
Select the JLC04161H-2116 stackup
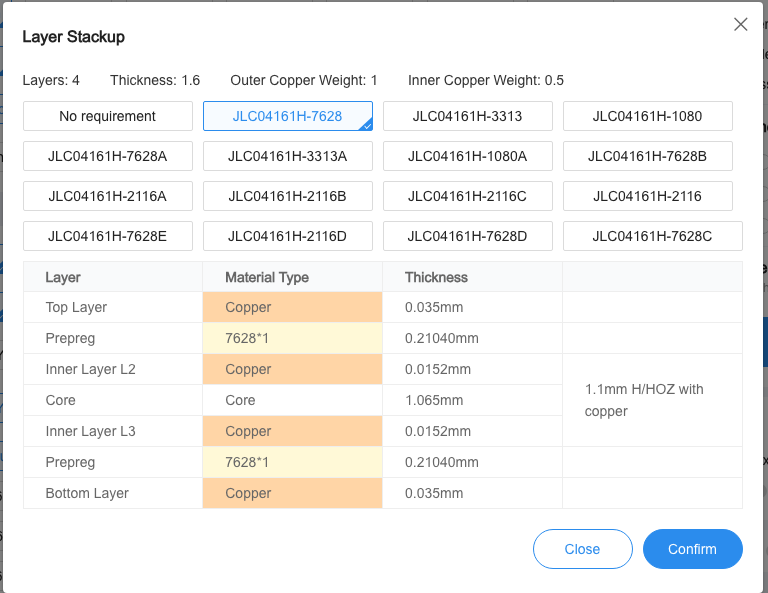pyautogui.click(x=648, y=196)
